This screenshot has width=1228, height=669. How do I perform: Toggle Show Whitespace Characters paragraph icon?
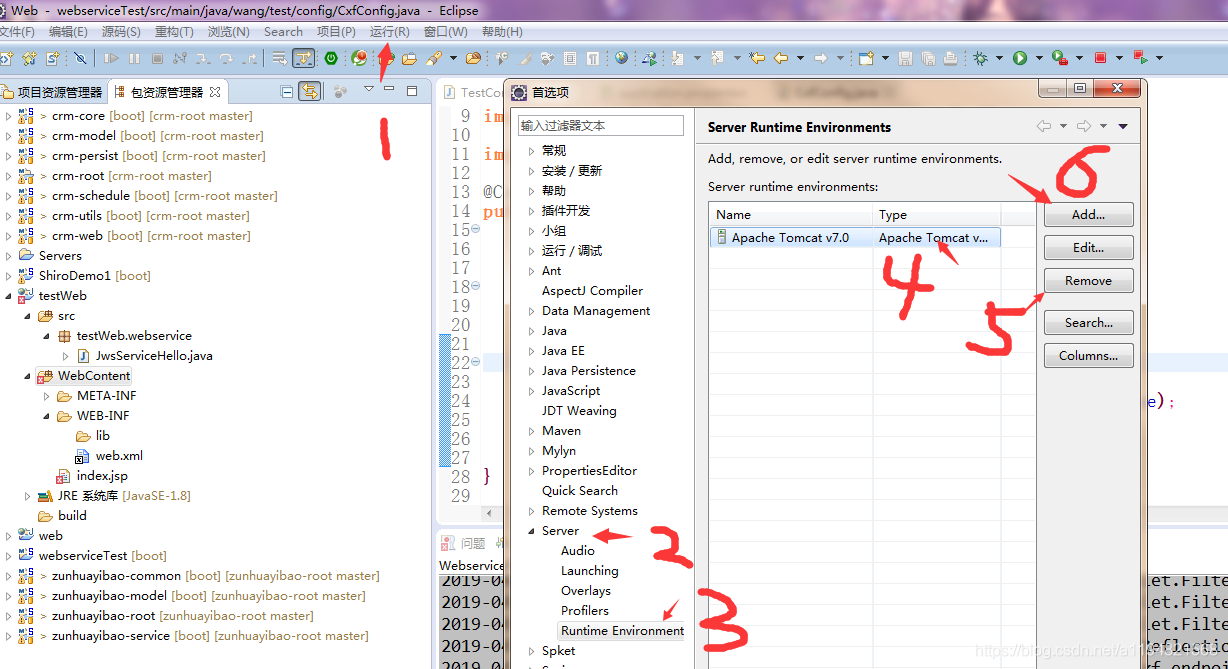pyautogui.click(x=593, y=58)
